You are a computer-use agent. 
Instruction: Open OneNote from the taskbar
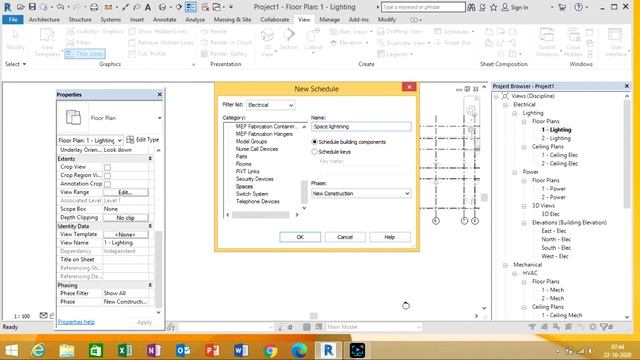point(154,350)
